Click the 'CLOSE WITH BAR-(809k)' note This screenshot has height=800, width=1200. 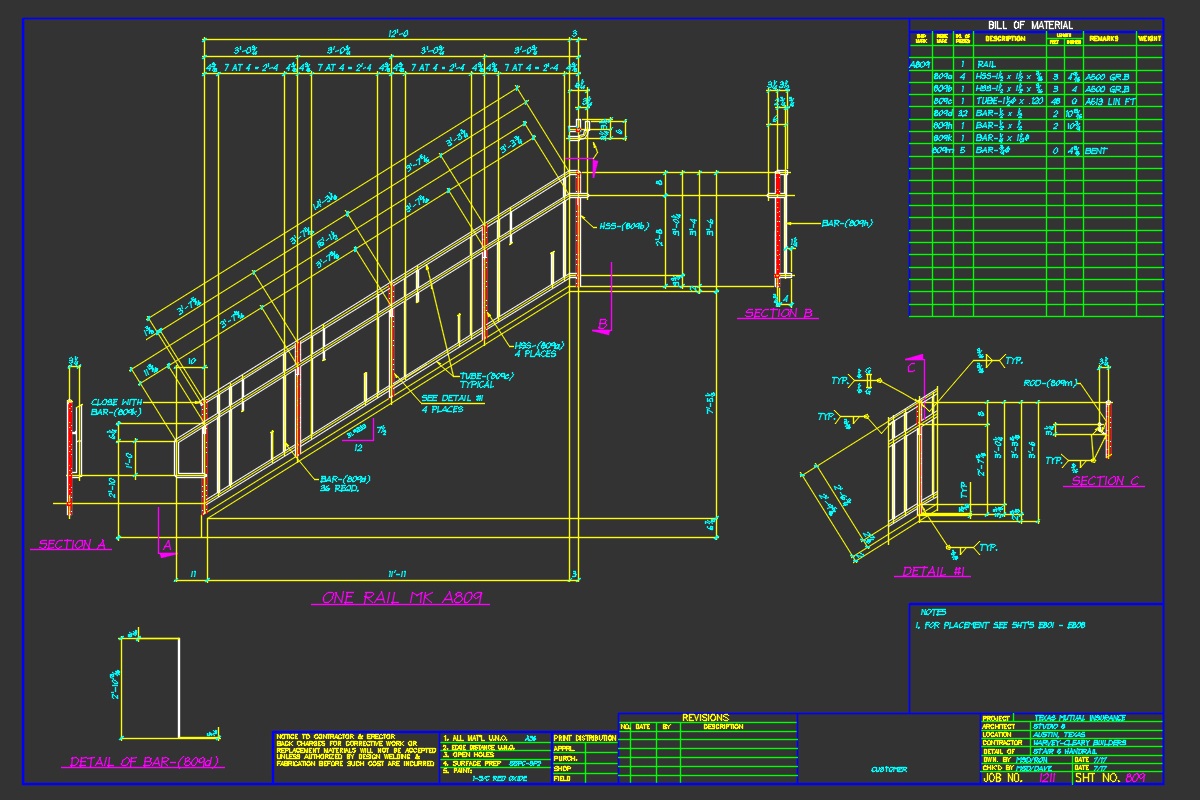[x=117, y=407]
